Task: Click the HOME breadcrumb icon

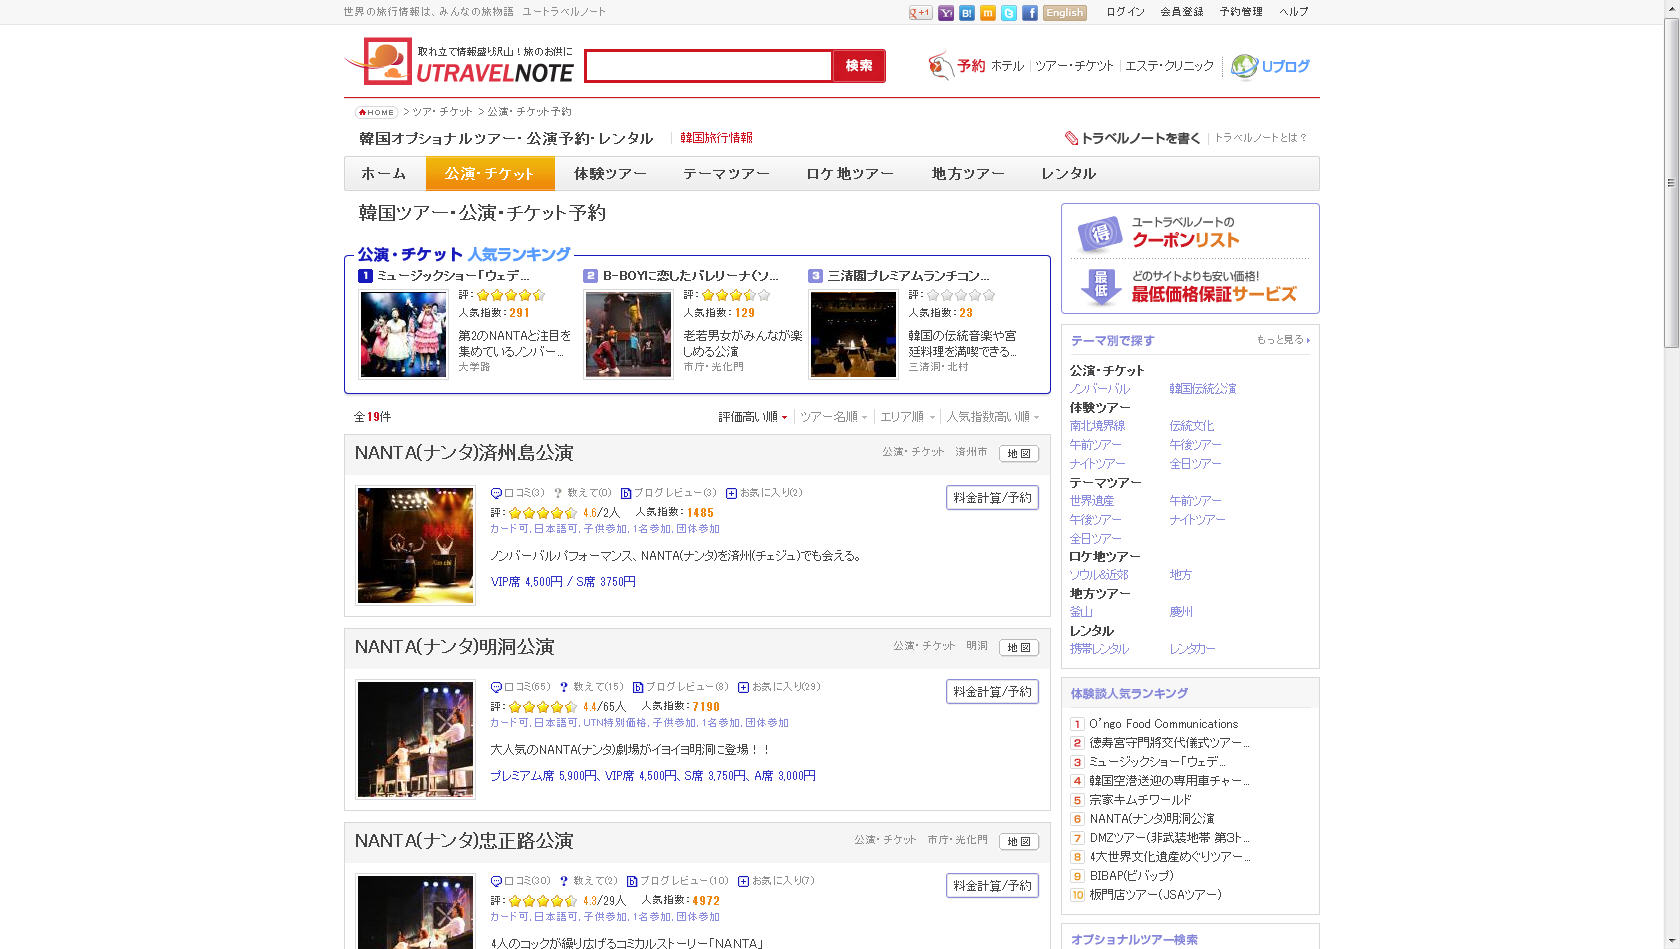Action: point(376,112)
